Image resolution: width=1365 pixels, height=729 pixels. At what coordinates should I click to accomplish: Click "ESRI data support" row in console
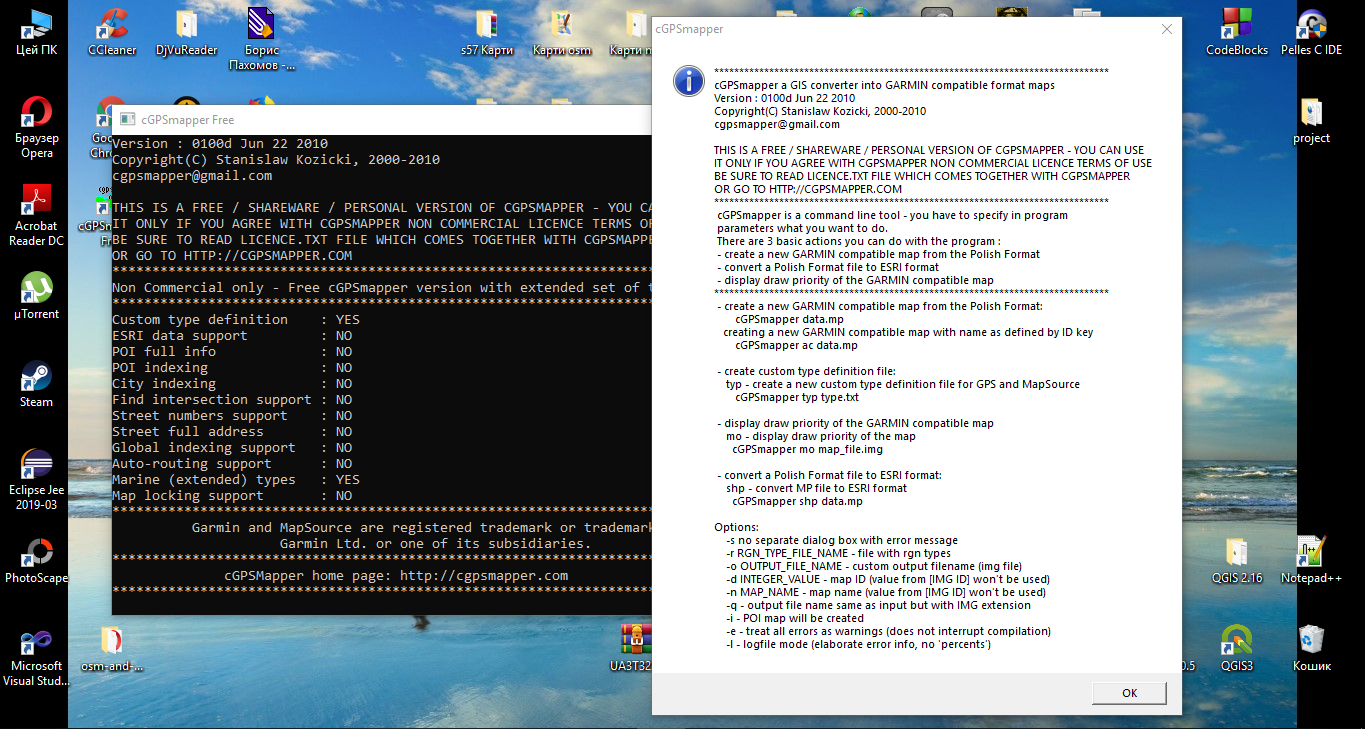[232, 336]
